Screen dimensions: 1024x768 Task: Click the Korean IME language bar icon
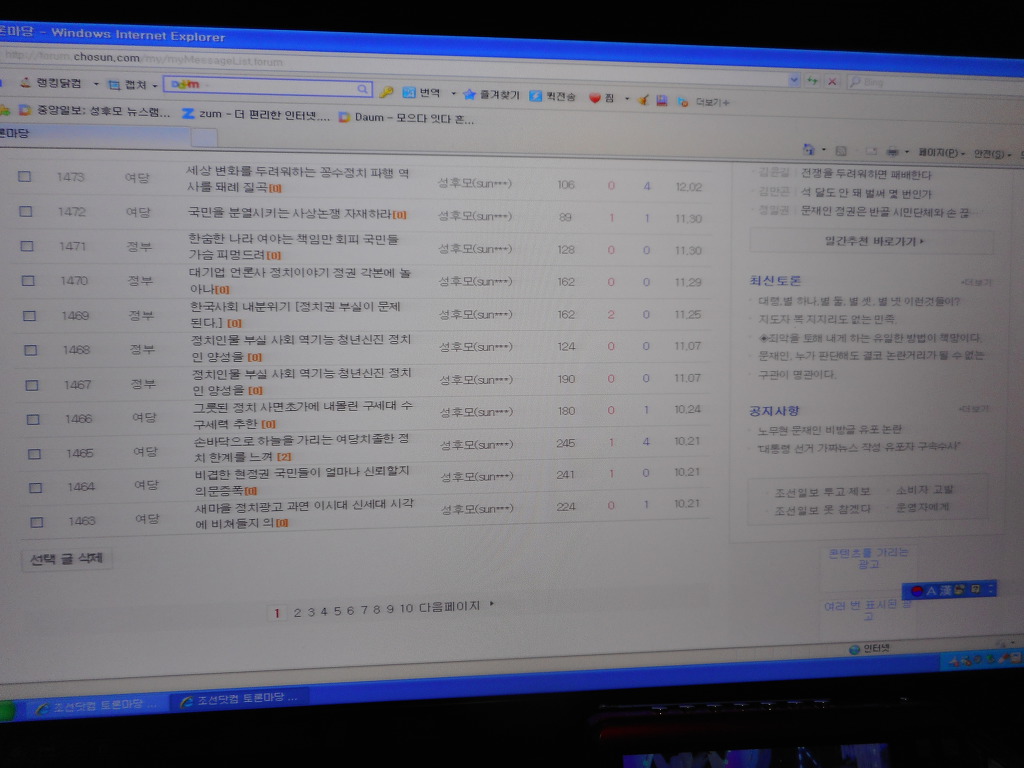tap(917, 590)
